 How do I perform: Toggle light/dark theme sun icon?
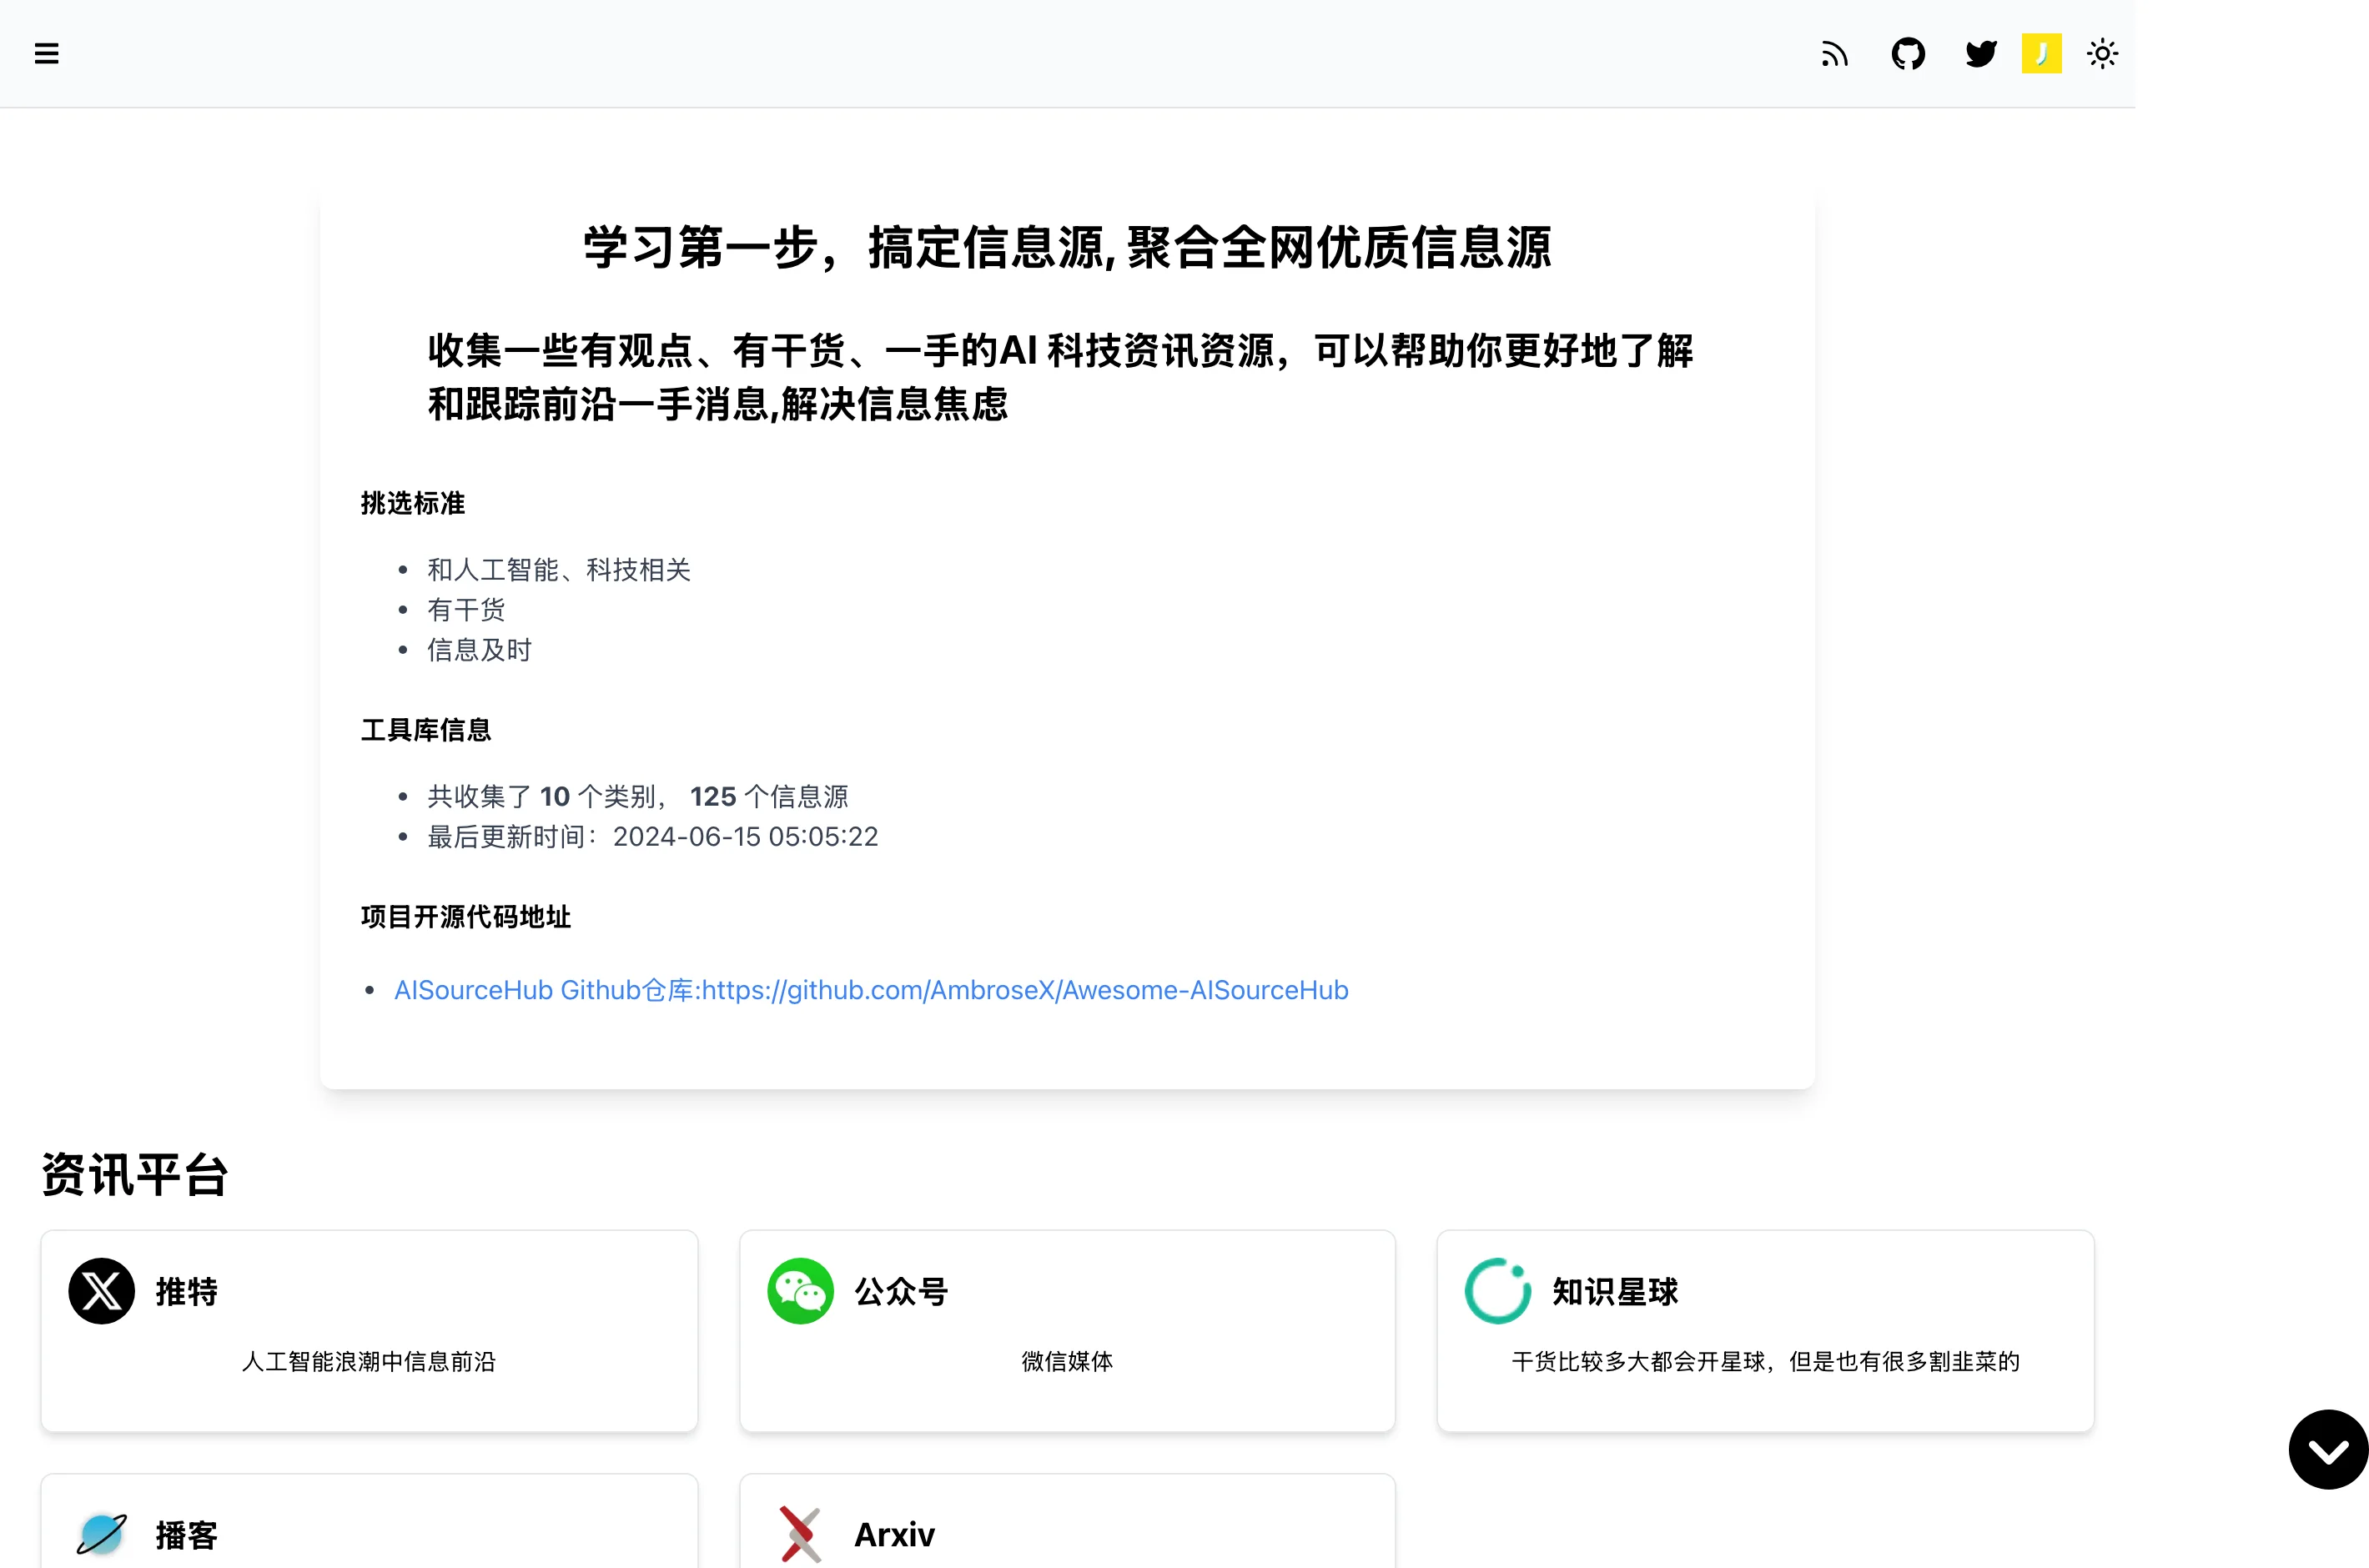pyautogui.click(x=2102, y=53)
